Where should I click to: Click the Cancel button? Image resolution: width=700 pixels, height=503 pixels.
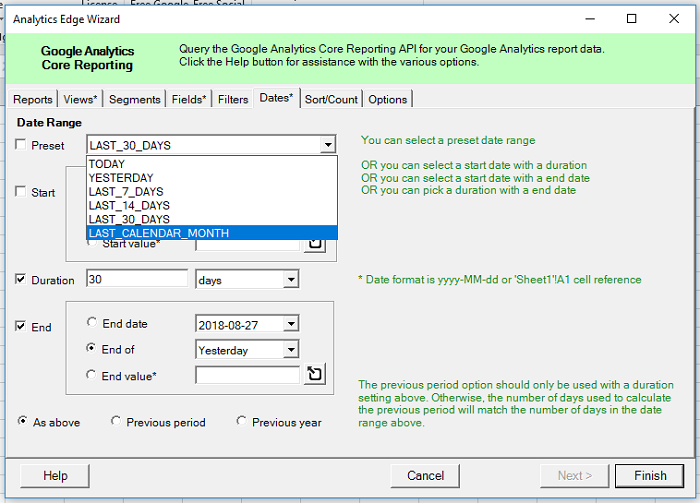425,475
